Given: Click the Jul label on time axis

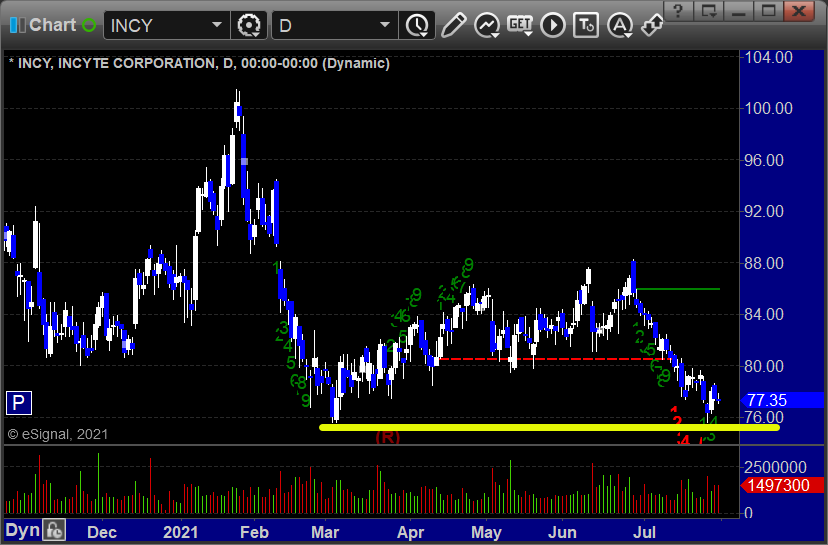Looking at the screenshot, I should point(644,532).
